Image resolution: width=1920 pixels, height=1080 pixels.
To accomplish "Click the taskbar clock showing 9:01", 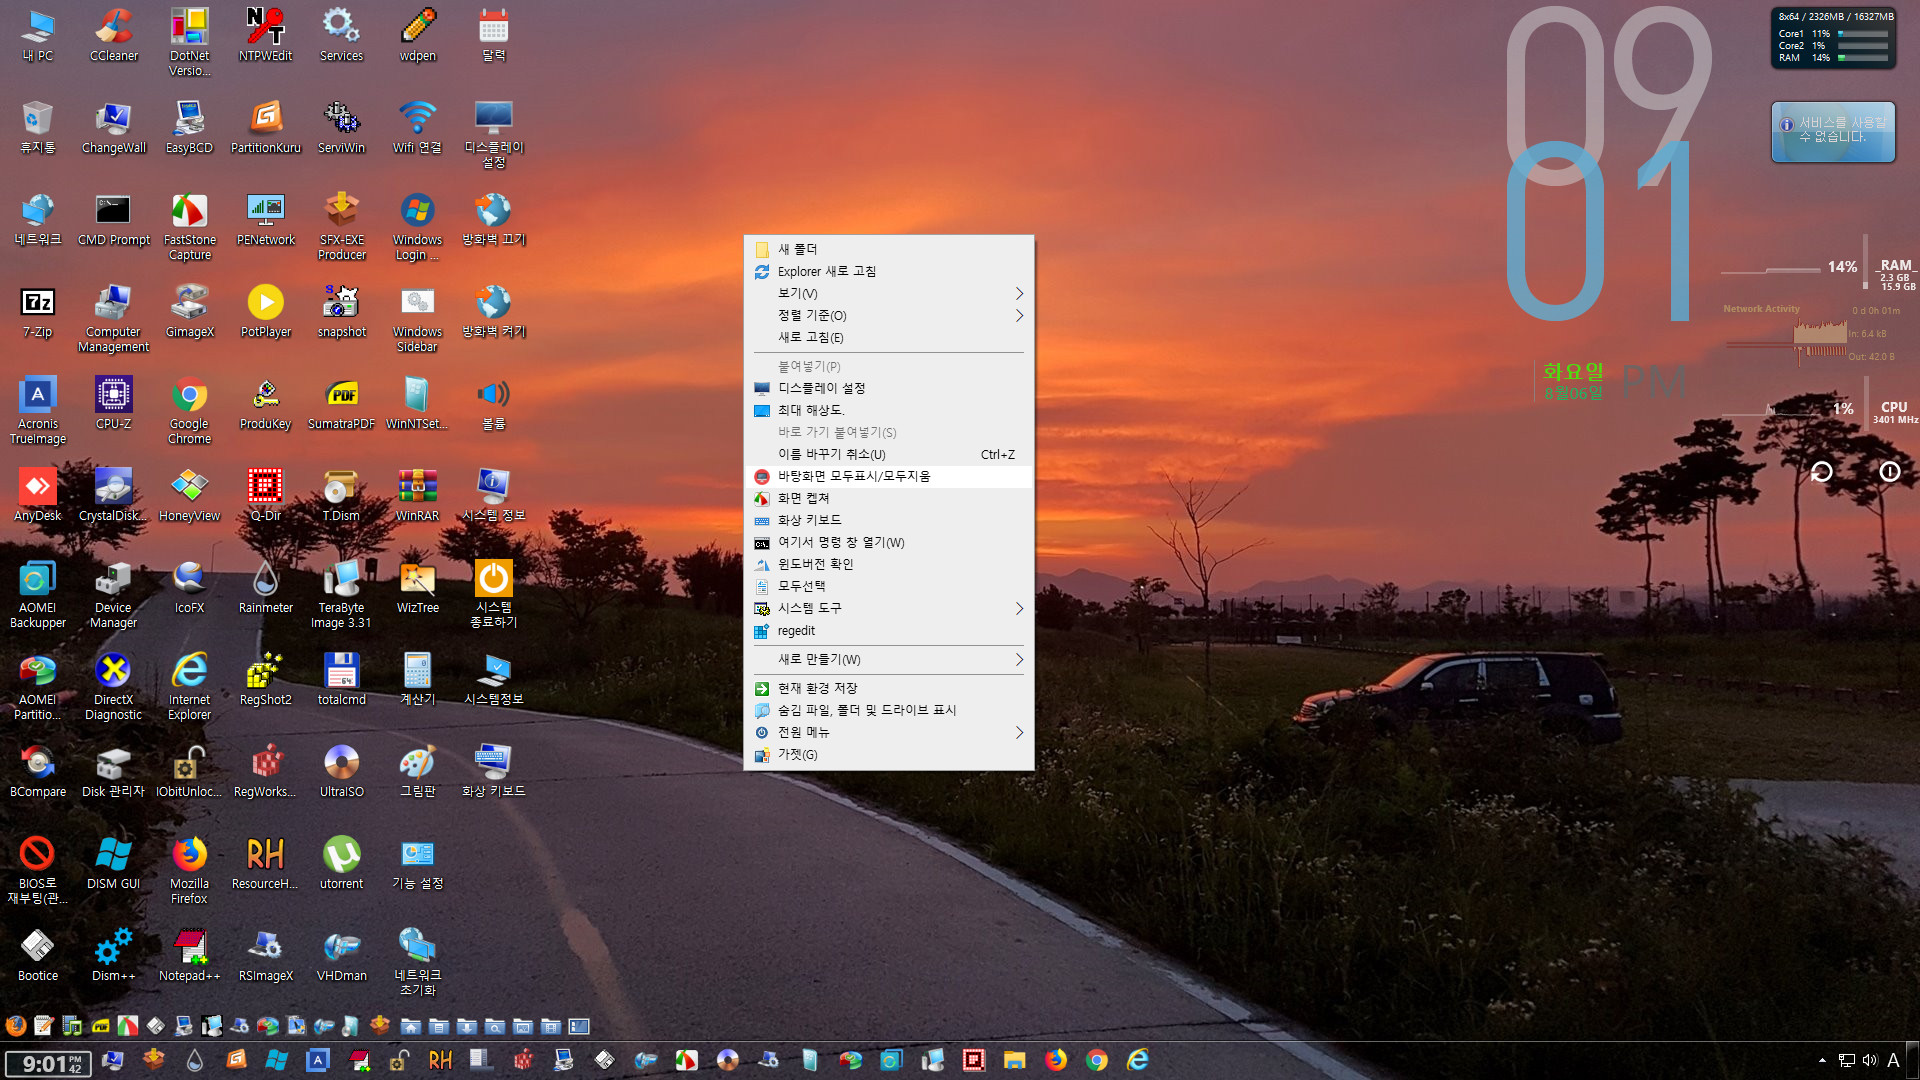I will 48,1063.
